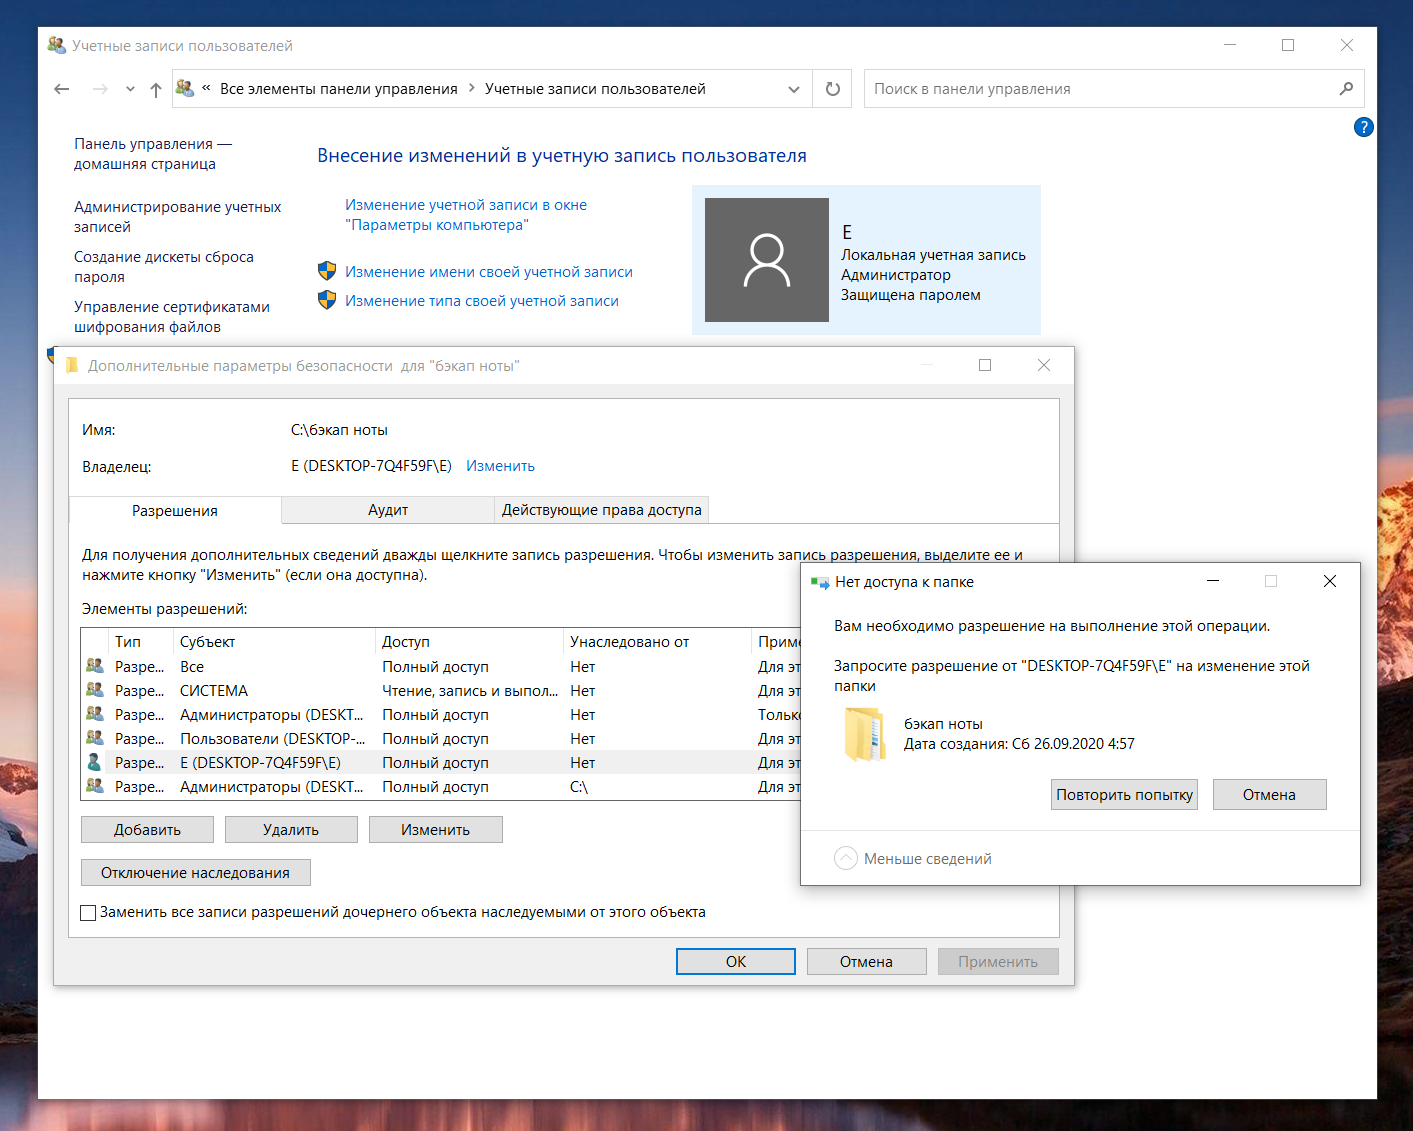Minimize the User Accounts window
Screen dimensions: 1413x1131
pyautogui.click(x=1230, y=45)
